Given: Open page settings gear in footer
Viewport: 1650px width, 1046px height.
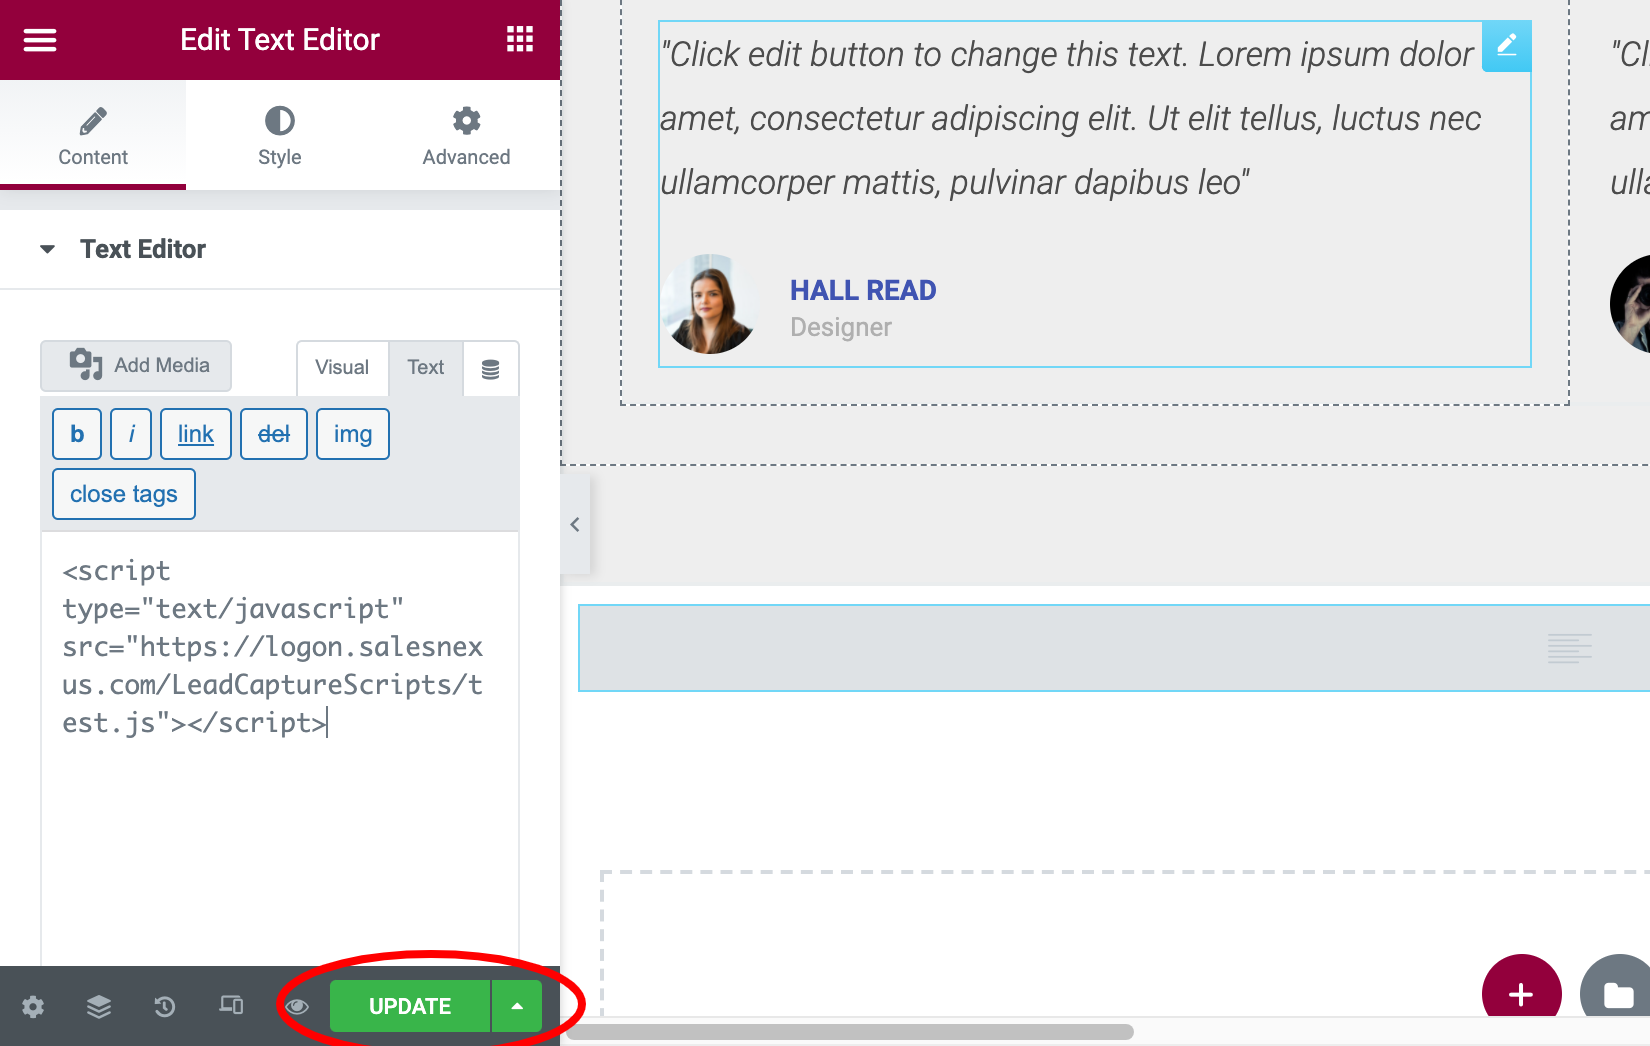Looking at the screenshot, I should (33, 1006).
